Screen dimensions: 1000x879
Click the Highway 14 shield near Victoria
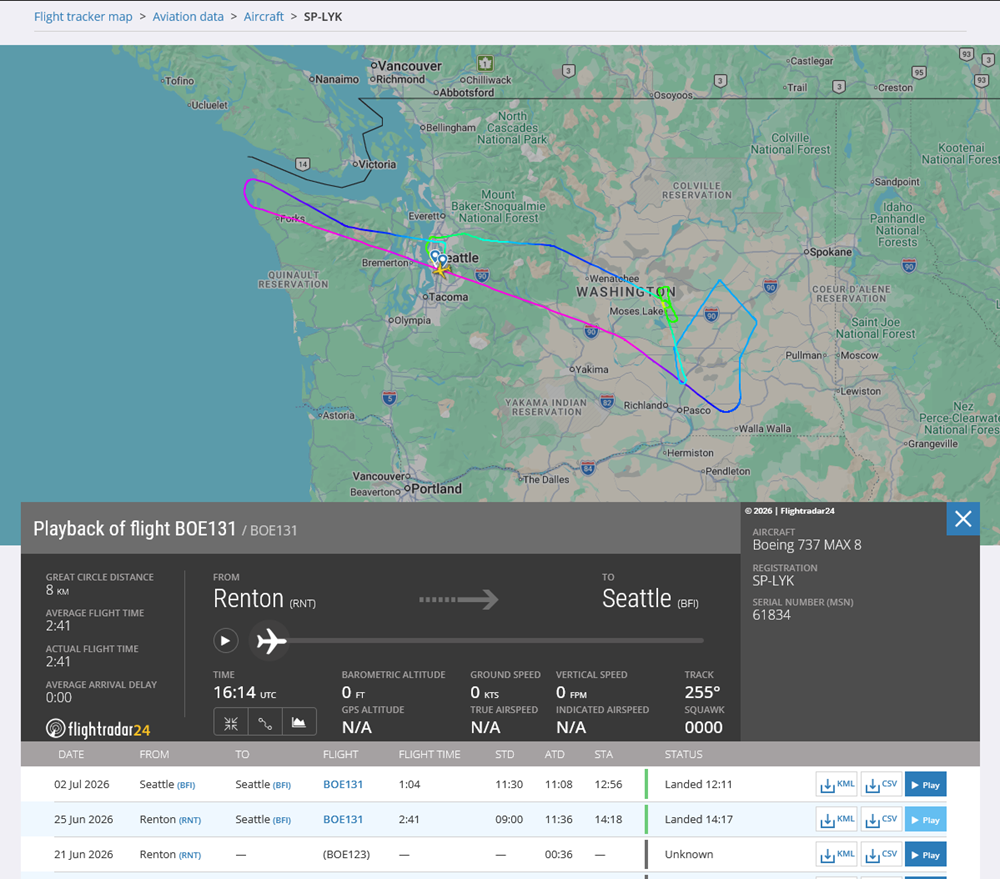302,164
